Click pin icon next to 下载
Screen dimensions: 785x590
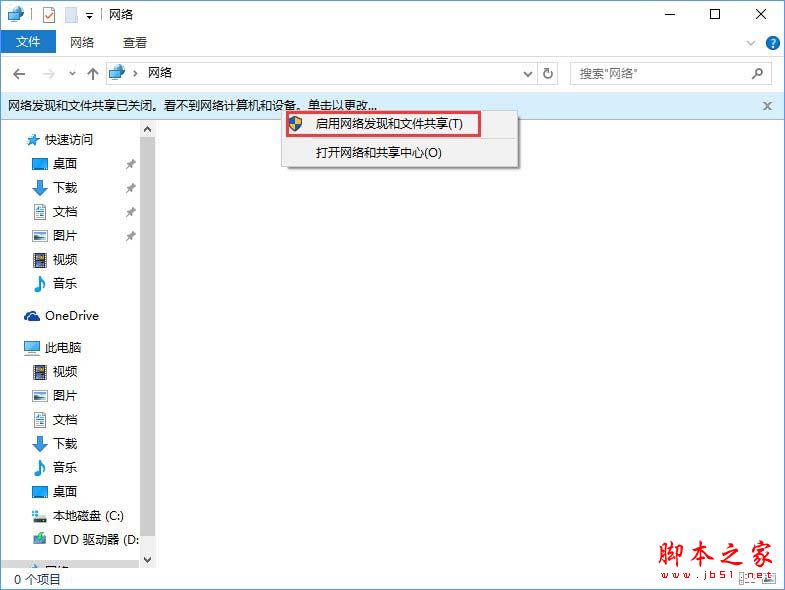pyautogui.click(x=130, y=188)
